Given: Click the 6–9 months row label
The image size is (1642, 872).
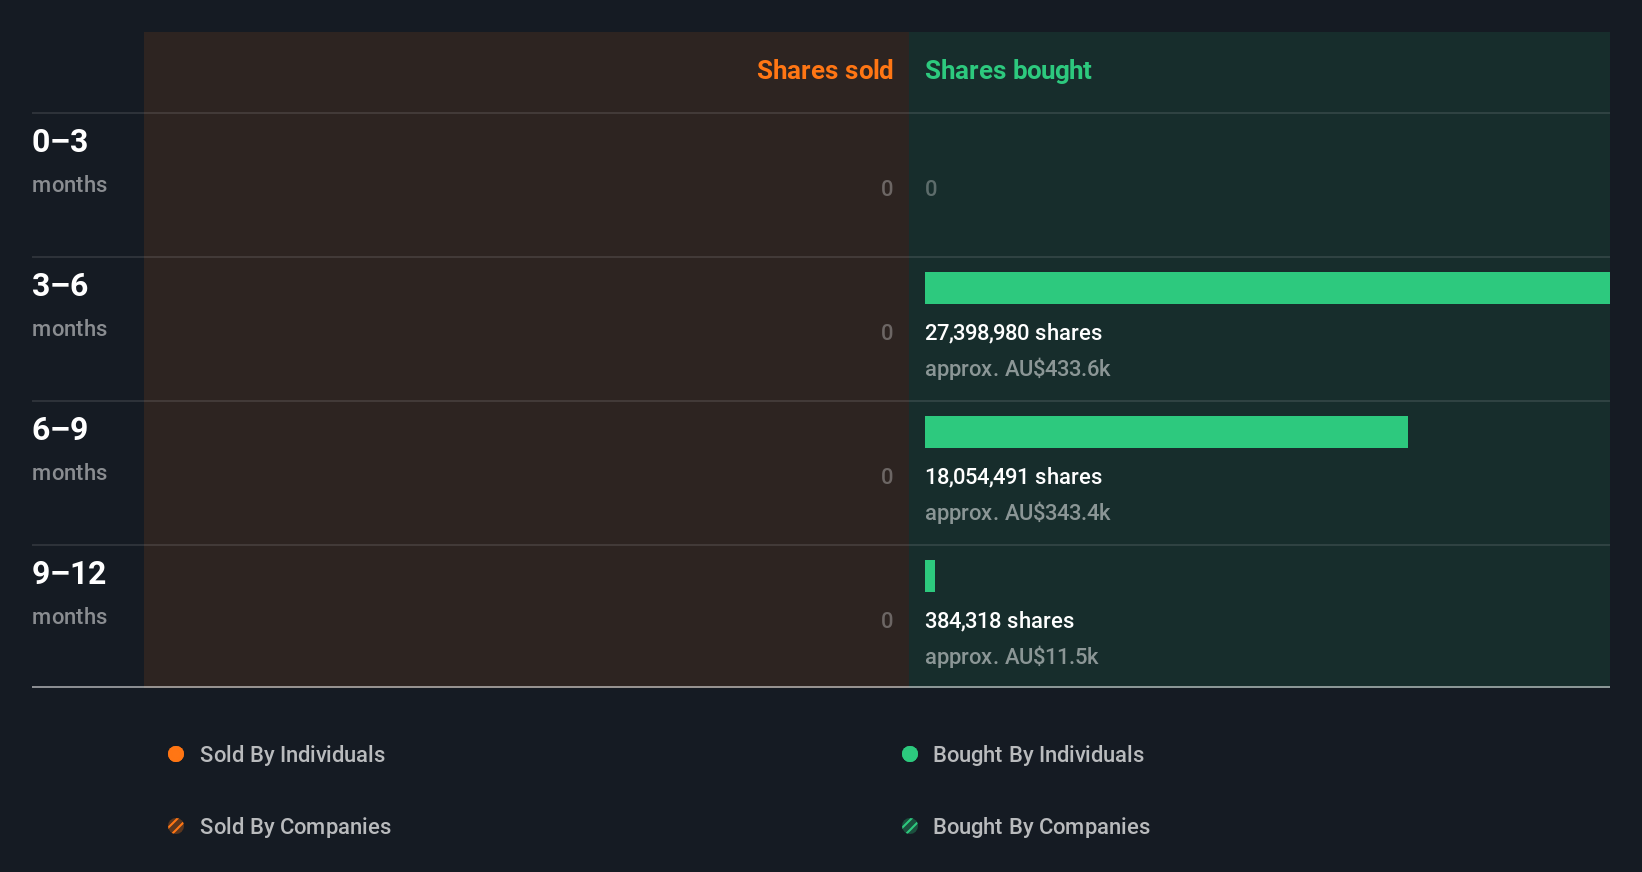Looking at the screenshot, I should tap(69, 448).
